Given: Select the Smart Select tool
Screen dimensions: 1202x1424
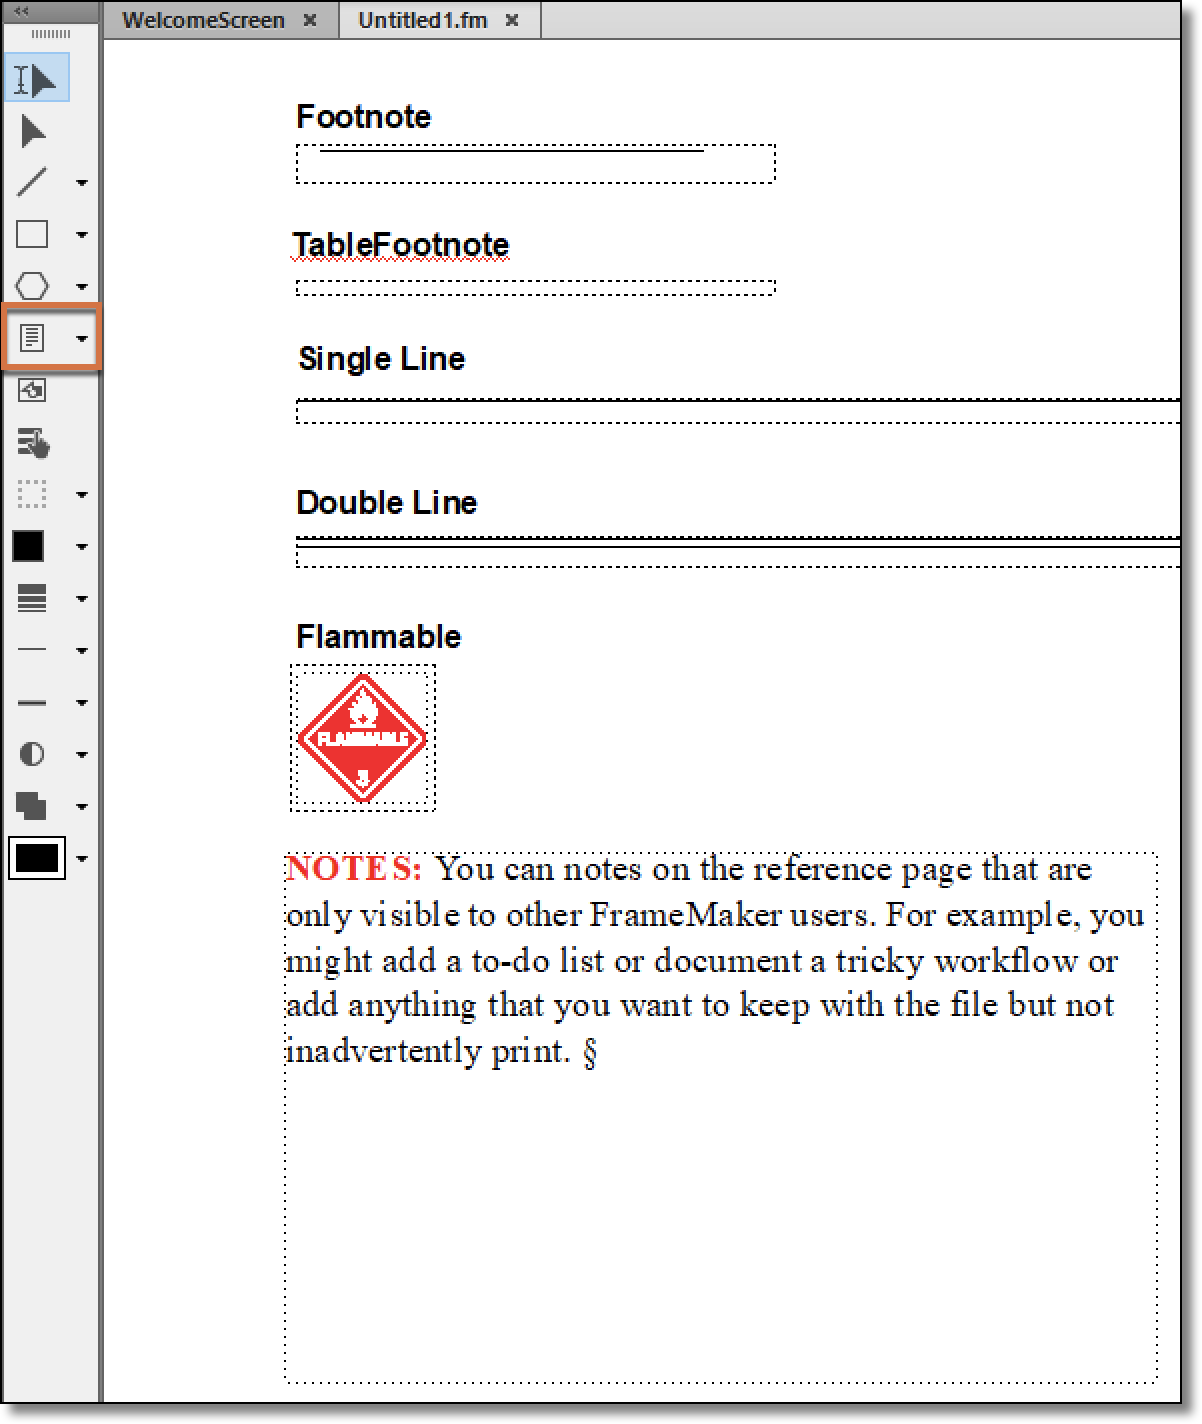Looking at the screenshot, I should (x=36, y=76).
